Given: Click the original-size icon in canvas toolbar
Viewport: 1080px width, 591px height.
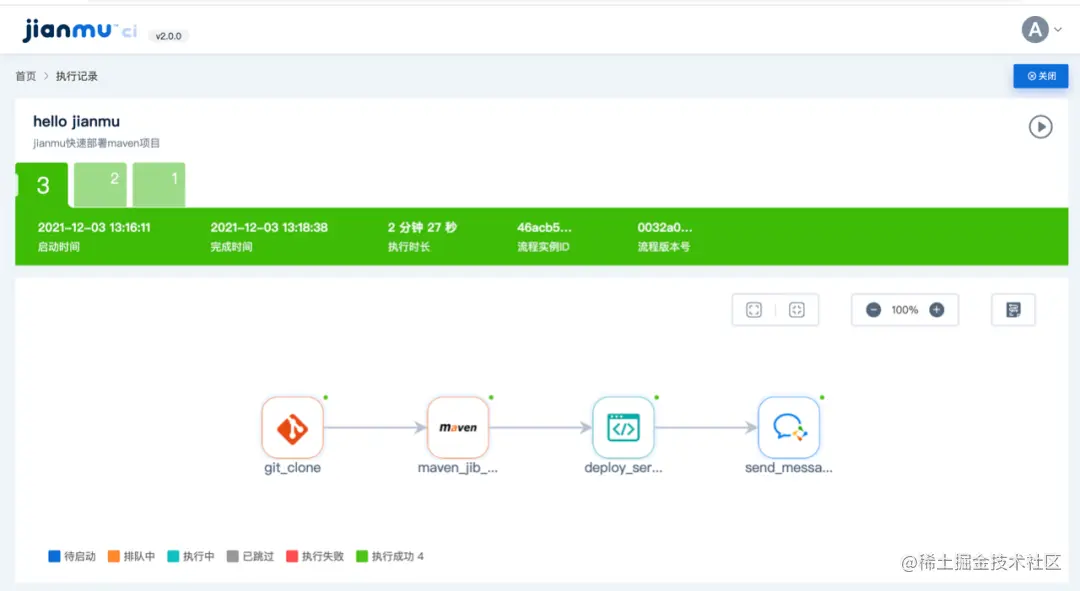Looking at the screenshot, I should pyautogui.click(x=797, y=310).
